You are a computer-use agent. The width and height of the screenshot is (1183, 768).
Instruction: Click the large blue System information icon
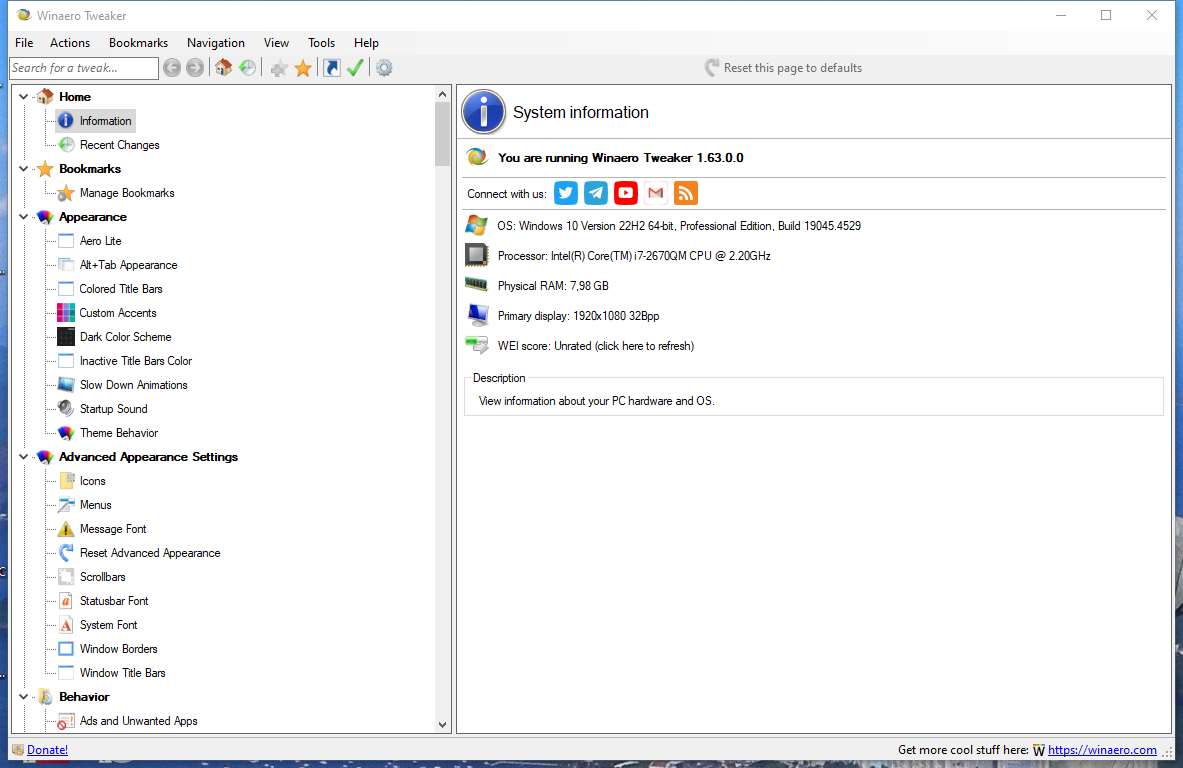click(x=484, y=112)
